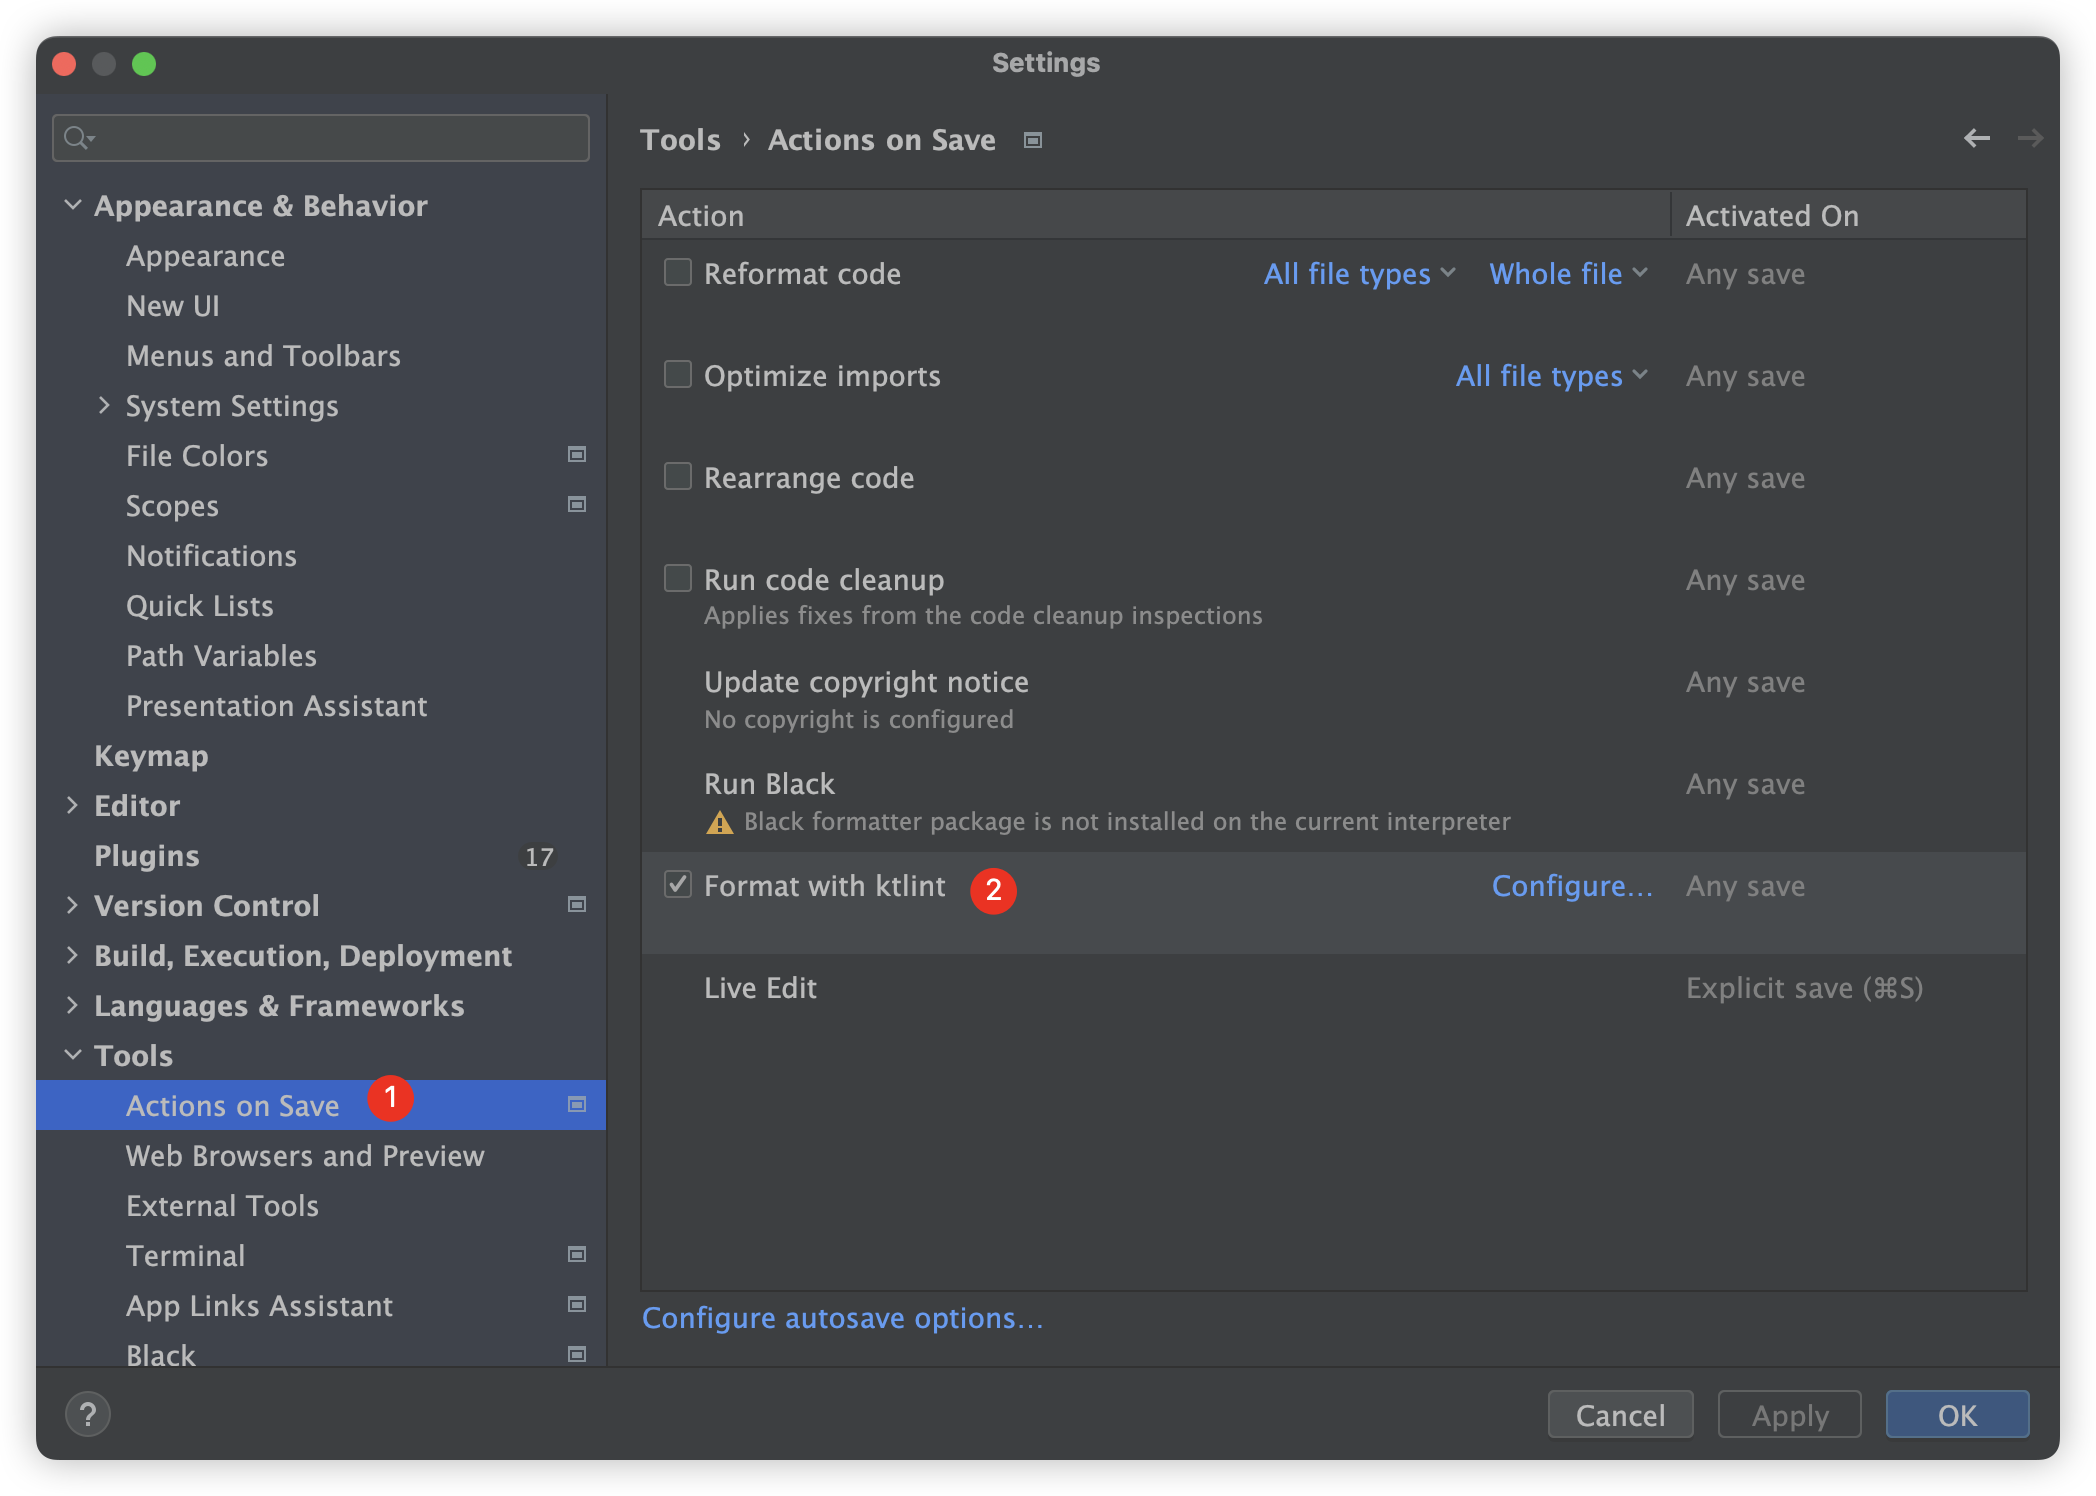The image size is (2096, 1496).
Task: Uncheck Format with ktlint checkbox
Action: tap(678, 885)
